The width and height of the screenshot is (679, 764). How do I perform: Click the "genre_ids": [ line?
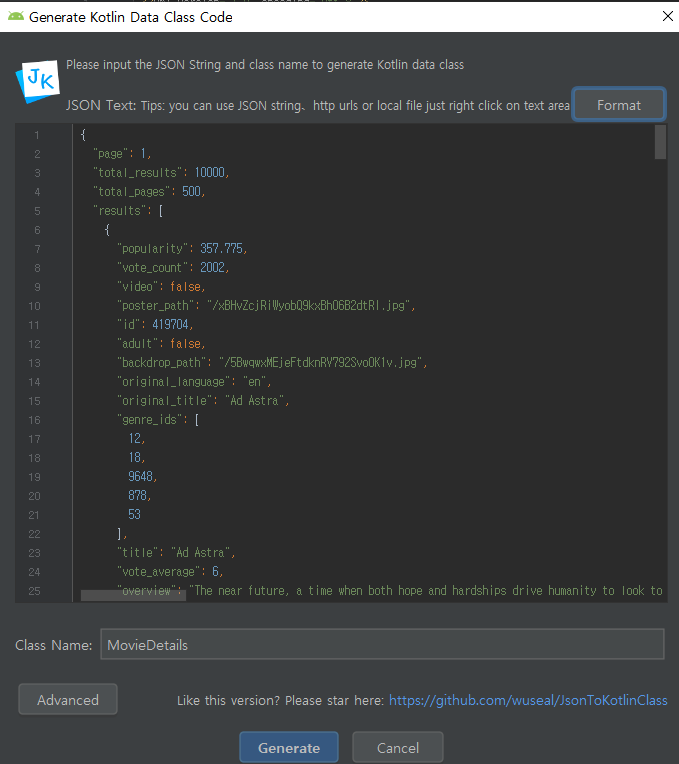tap(158, 420)
